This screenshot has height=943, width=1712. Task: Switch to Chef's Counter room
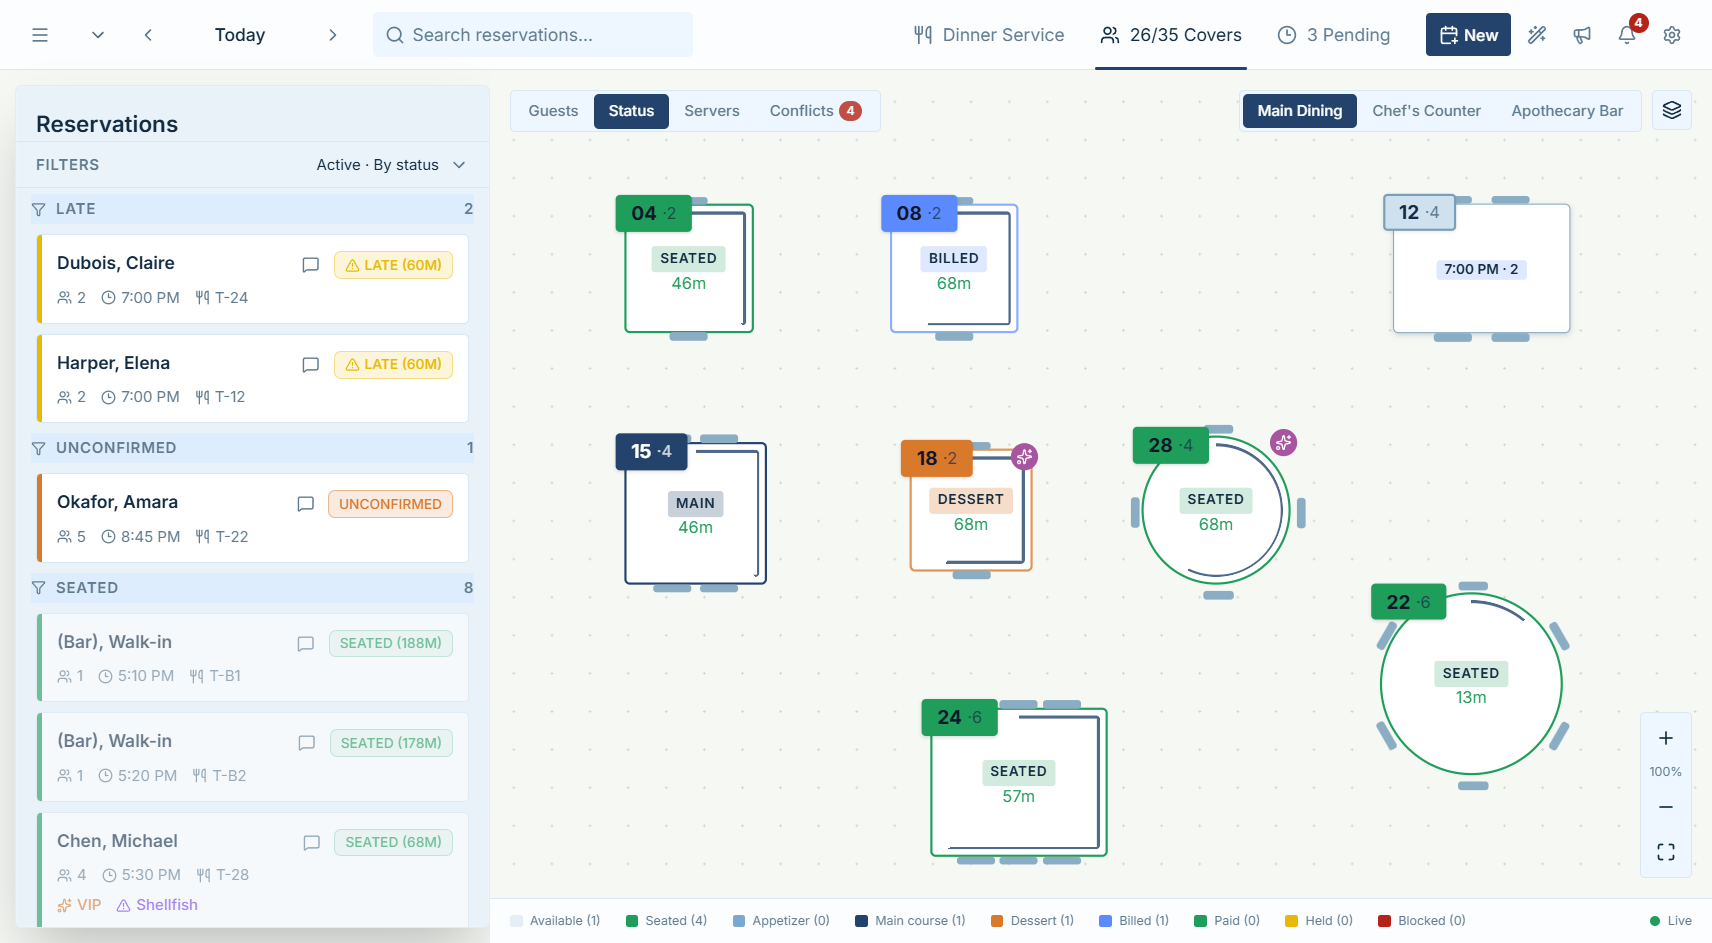(1426, 111)
